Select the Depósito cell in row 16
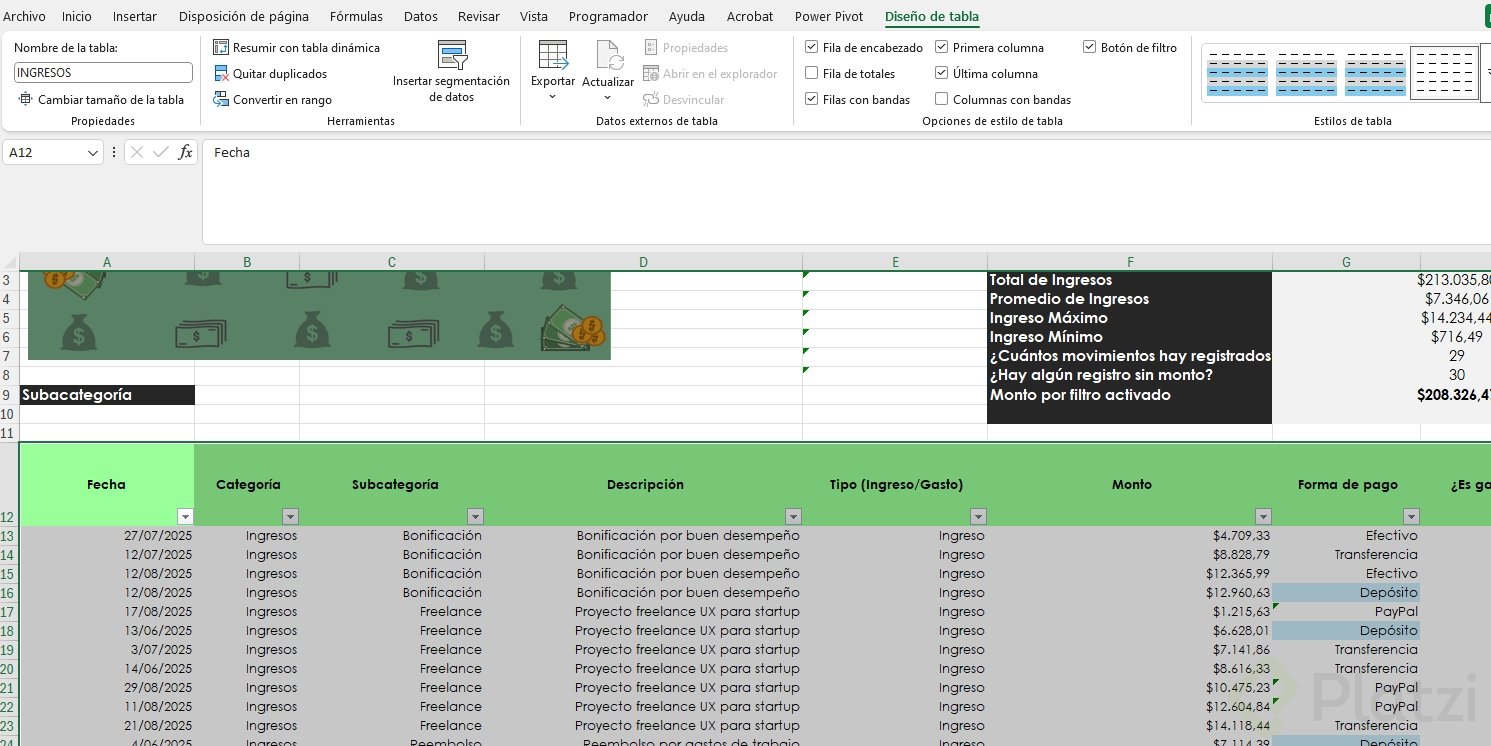 pyautogui.click(x=1346, y=592)
